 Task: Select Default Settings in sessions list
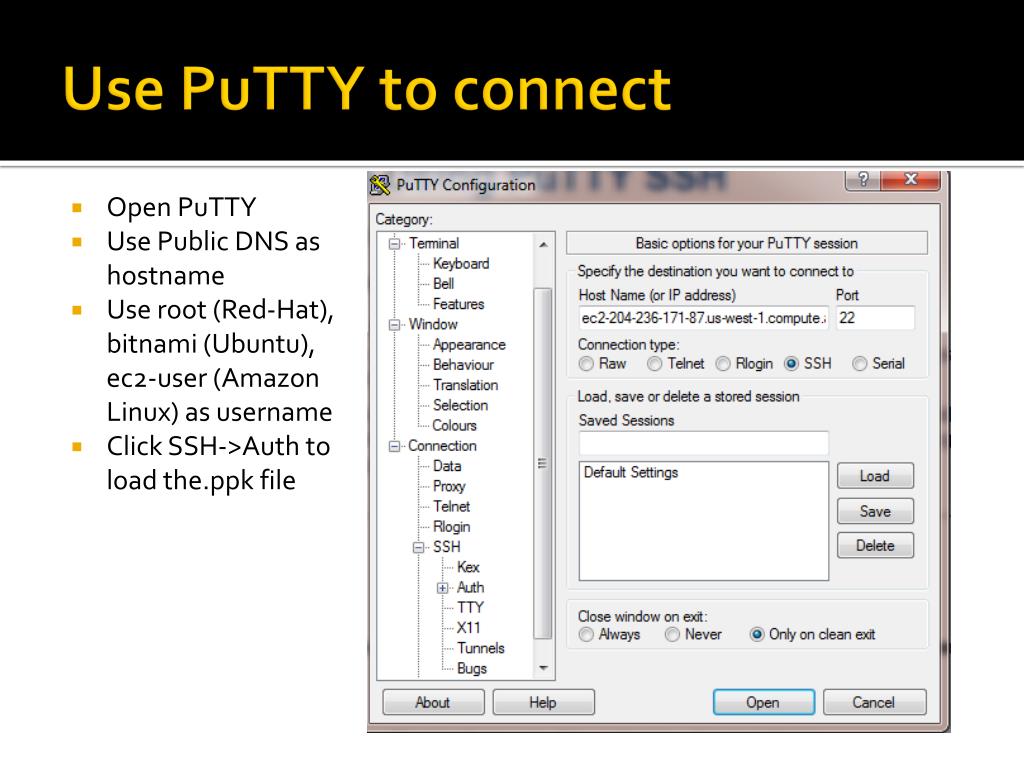click(x=631, y=473)
